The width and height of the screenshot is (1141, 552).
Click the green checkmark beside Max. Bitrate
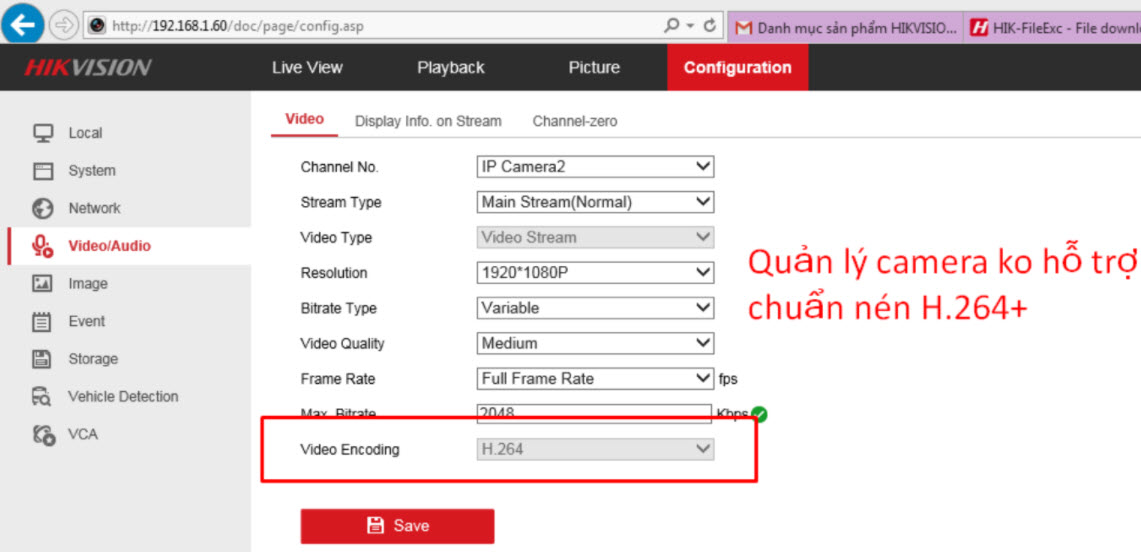pyautogui.click(x=759, y=414)
